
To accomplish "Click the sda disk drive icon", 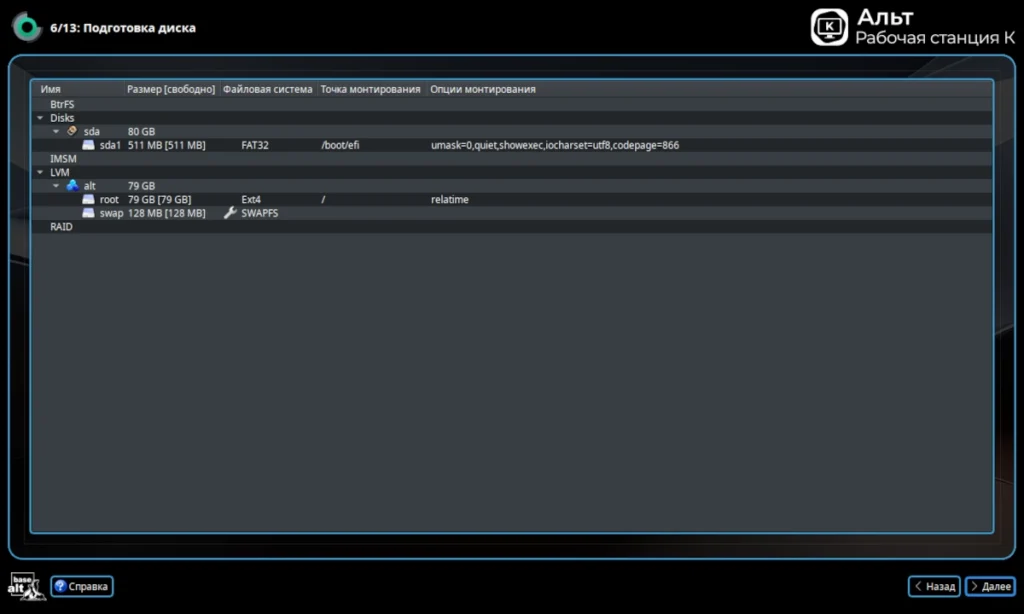I will pos(72,131).
